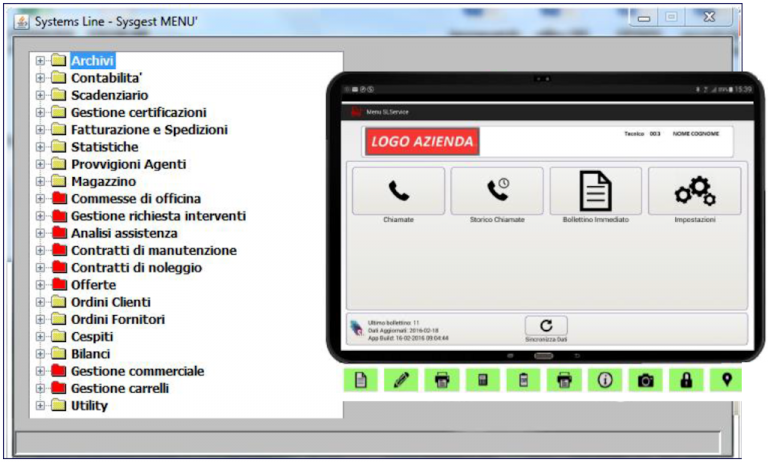
Task: Select the Gestione richiesta interventi label
Action: click(x=158, y=216)
